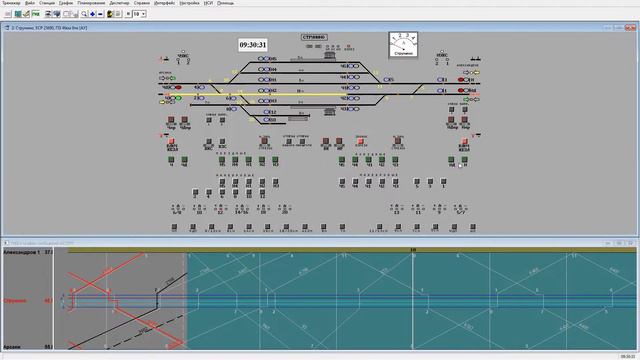Toggle turnout switch 18 control
Image resolution: width=640 pixels, height=360 pixels.
(x=263, y=209)
